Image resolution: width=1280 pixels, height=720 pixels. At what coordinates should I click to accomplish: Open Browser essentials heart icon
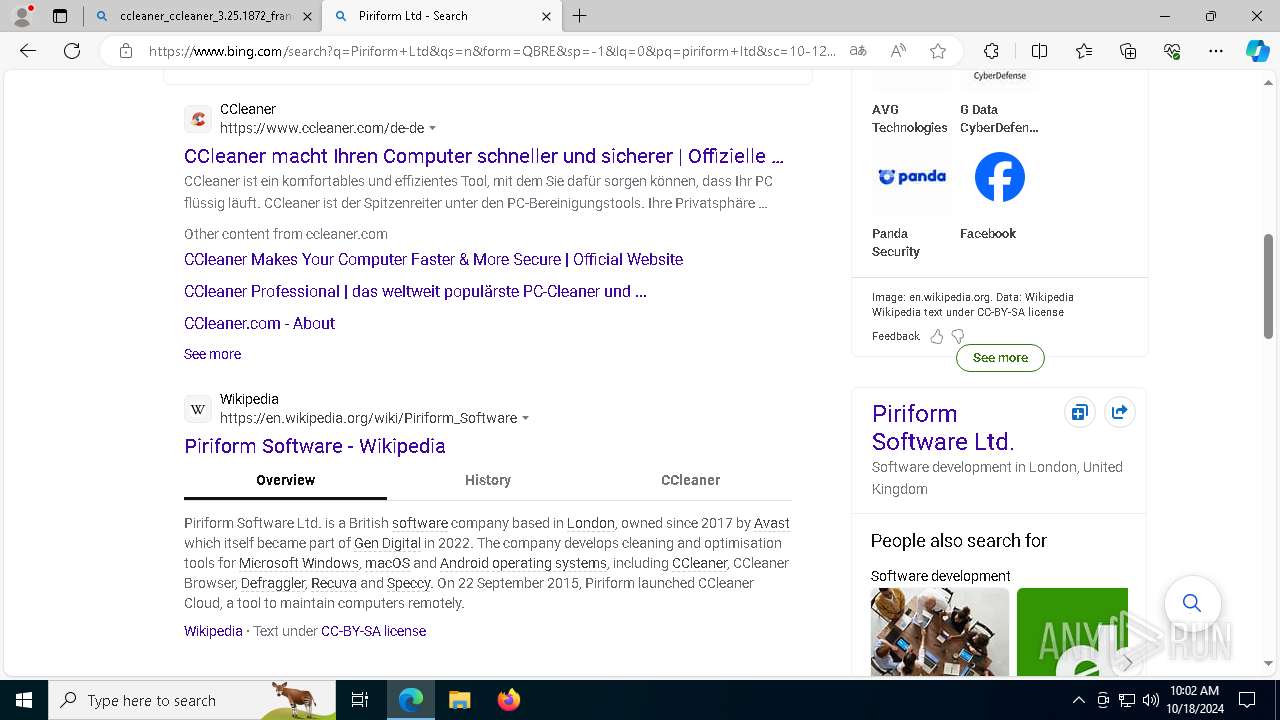click(1172, 51)
